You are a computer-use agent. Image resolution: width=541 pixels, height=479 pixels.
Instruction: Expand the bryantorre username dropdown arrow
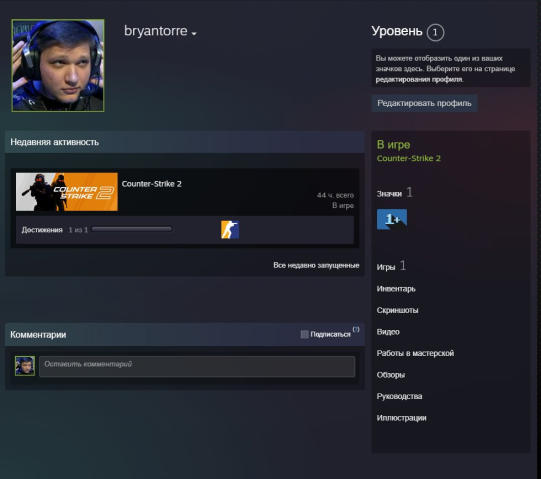pos(194,33)
